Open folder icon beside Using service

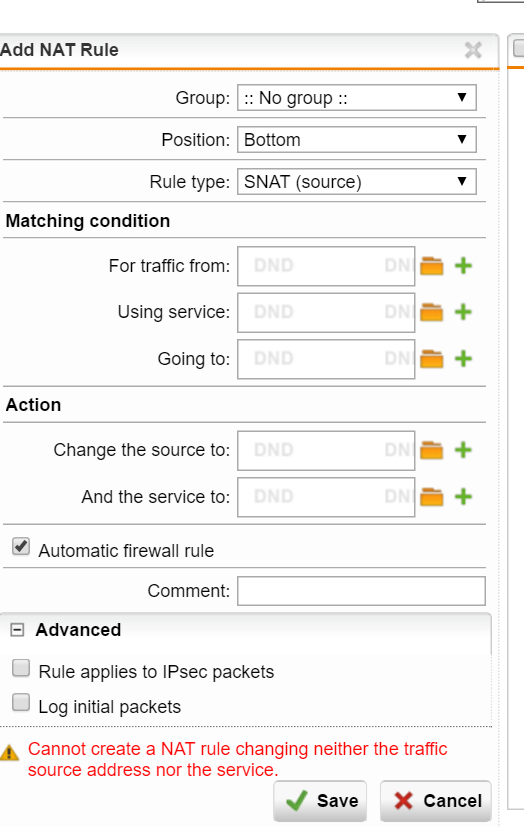point(431,312)
